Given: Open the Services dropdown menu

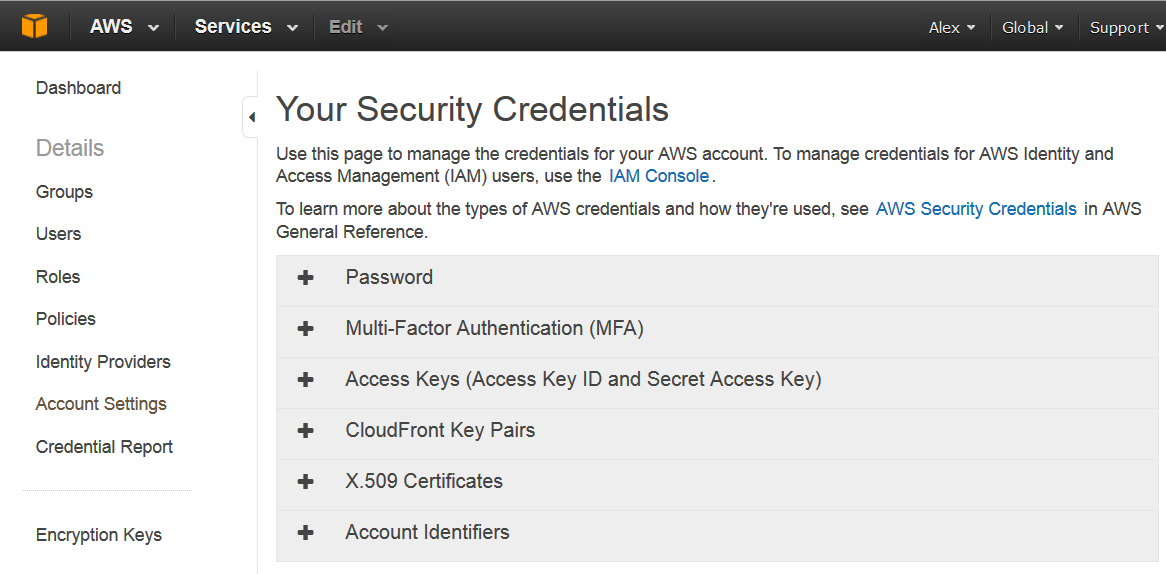Looking at the screenshot, I should (x=246, y=27).
